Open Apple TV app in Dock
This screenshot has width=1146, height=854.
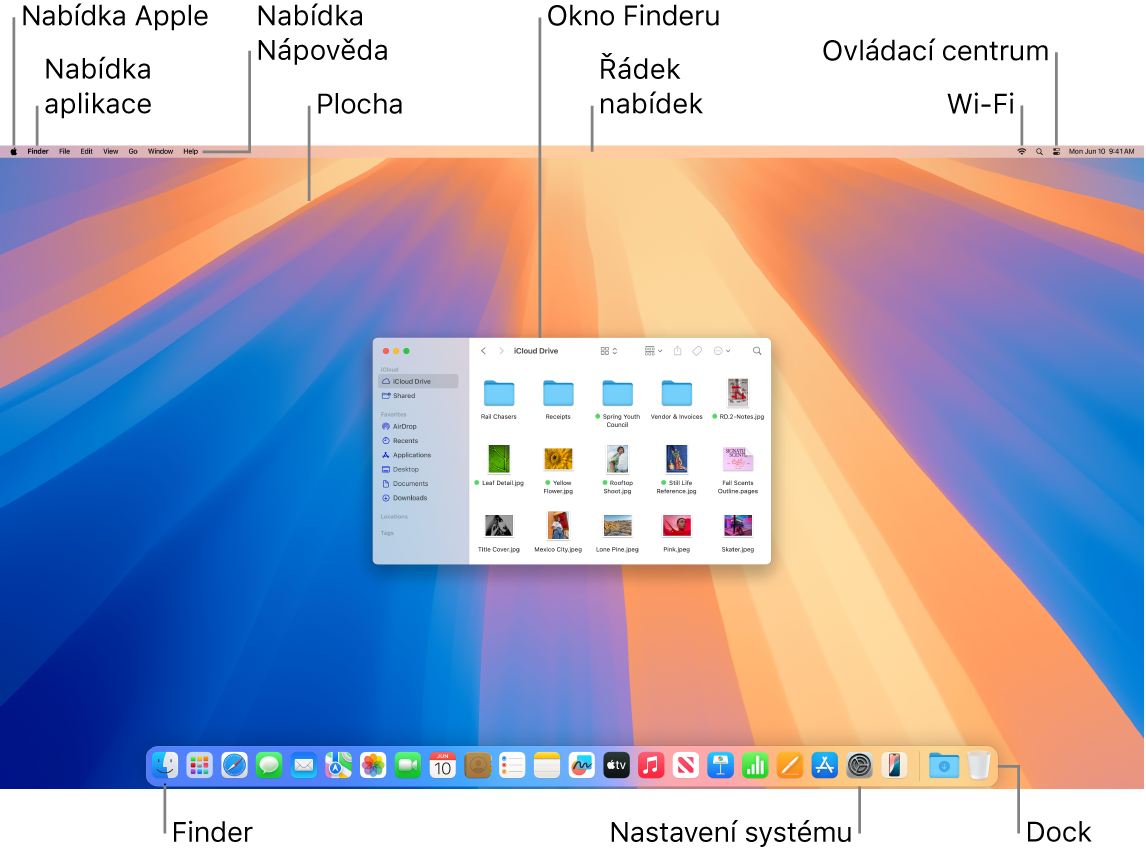pyautogui.click(x=616, y=766)
